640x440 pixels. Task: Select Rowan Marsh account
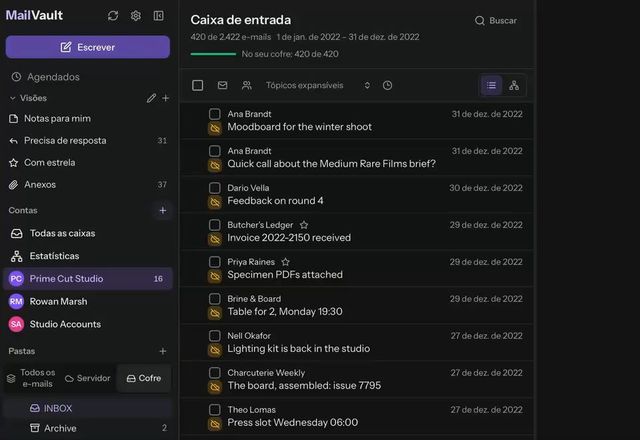coord(88,301)
